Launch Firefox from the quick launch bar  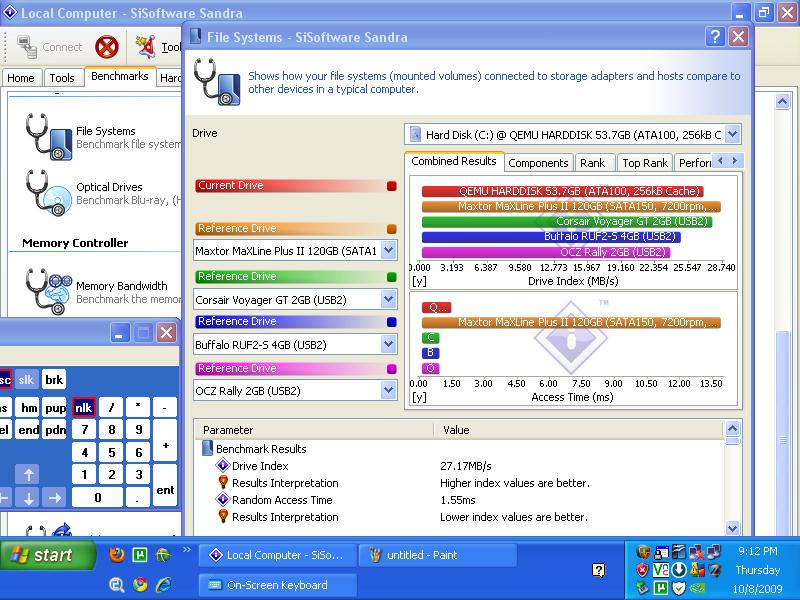pyautogui.click(x=117, y=555)
